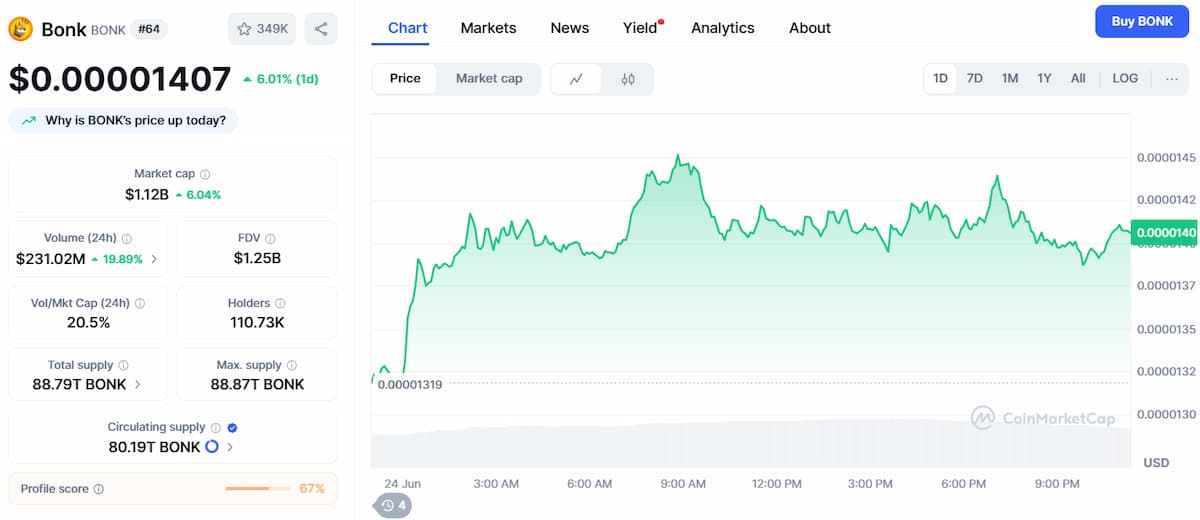Viewport: 1200px width, 520px height.
Task: Click the $1.12B market cap value
Action: (x=147, y=194)
